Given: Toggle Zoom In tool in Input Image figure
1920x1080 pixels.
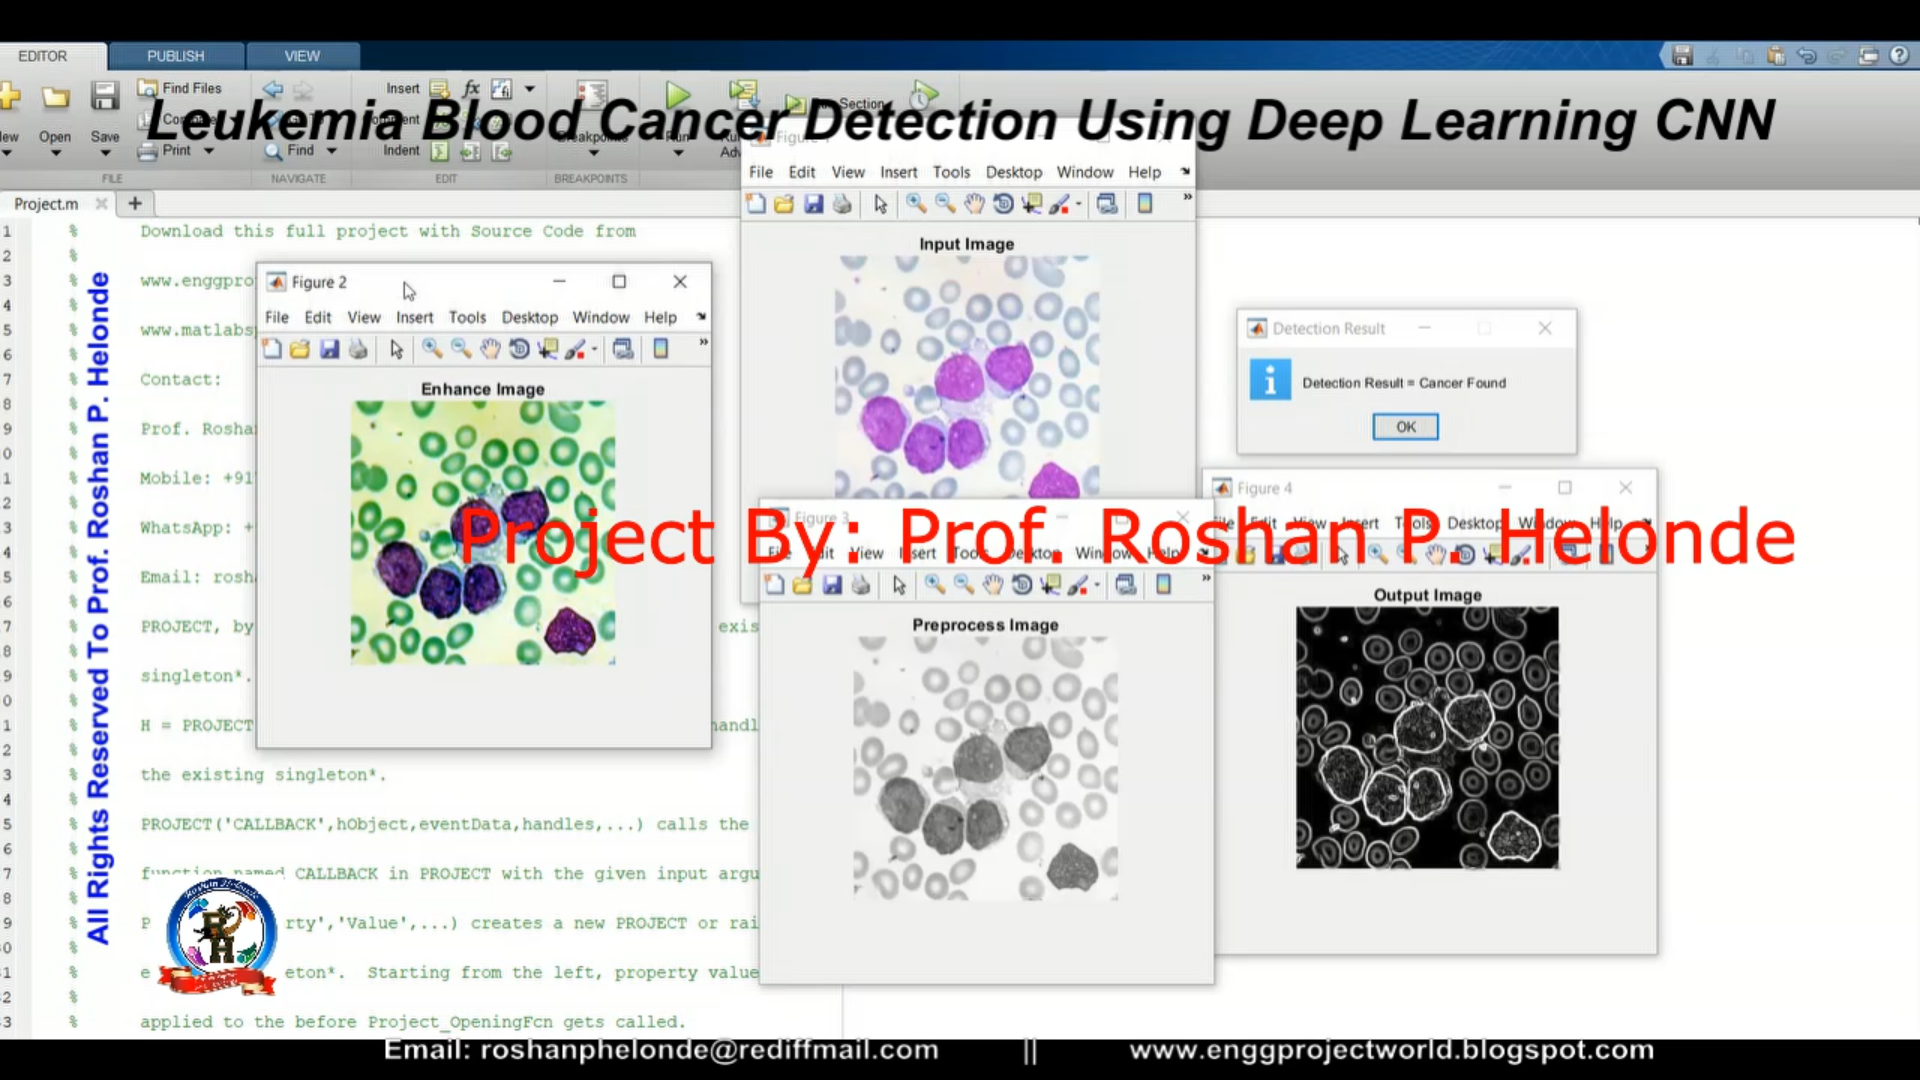Looking at the screenshot, I should click(x=916, y=204).
